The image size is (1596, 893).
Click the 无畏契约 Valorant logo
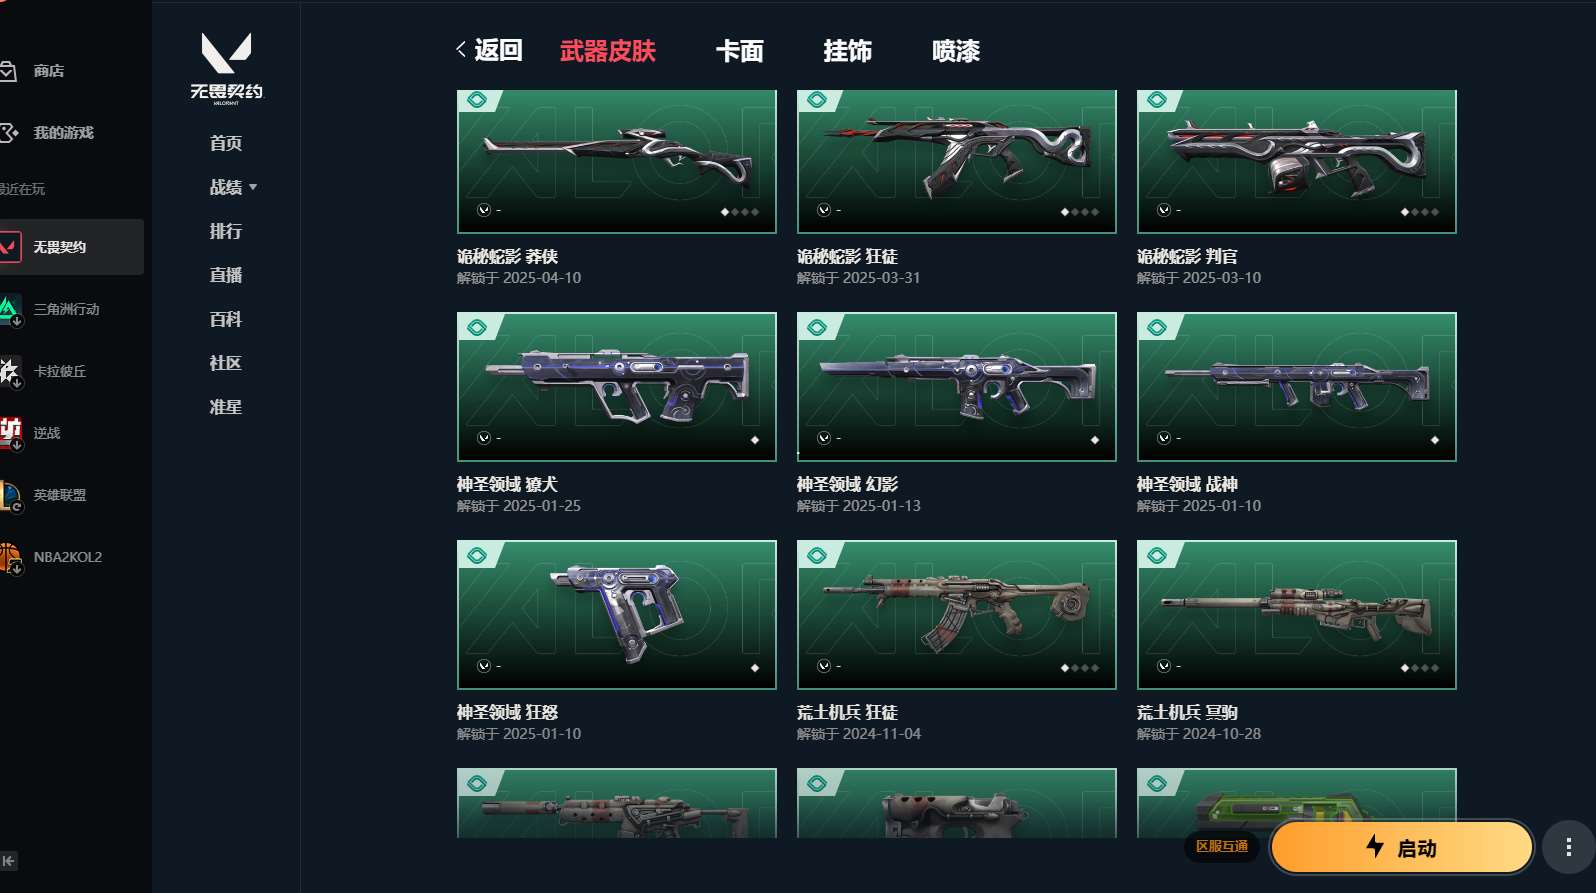[226, 68]
